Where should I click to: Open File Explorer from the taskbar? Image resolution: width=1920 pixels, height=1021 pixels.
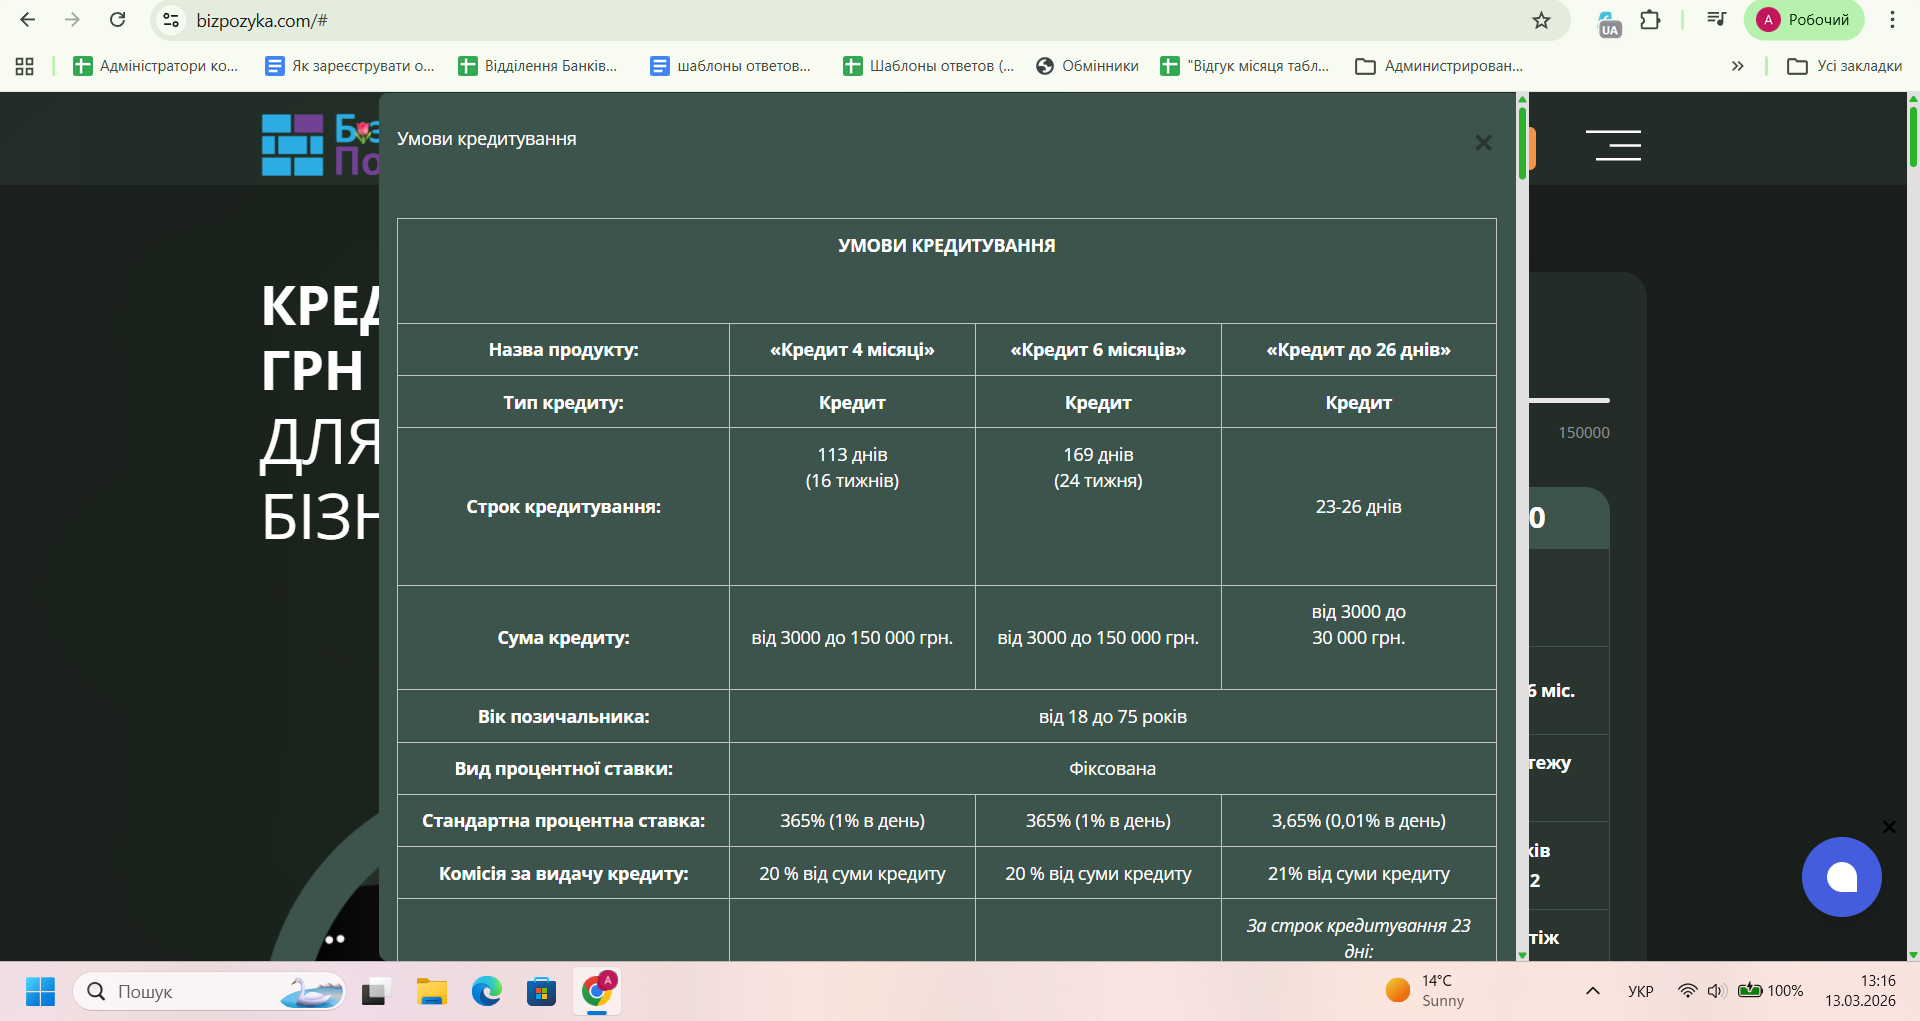[432, 991]
